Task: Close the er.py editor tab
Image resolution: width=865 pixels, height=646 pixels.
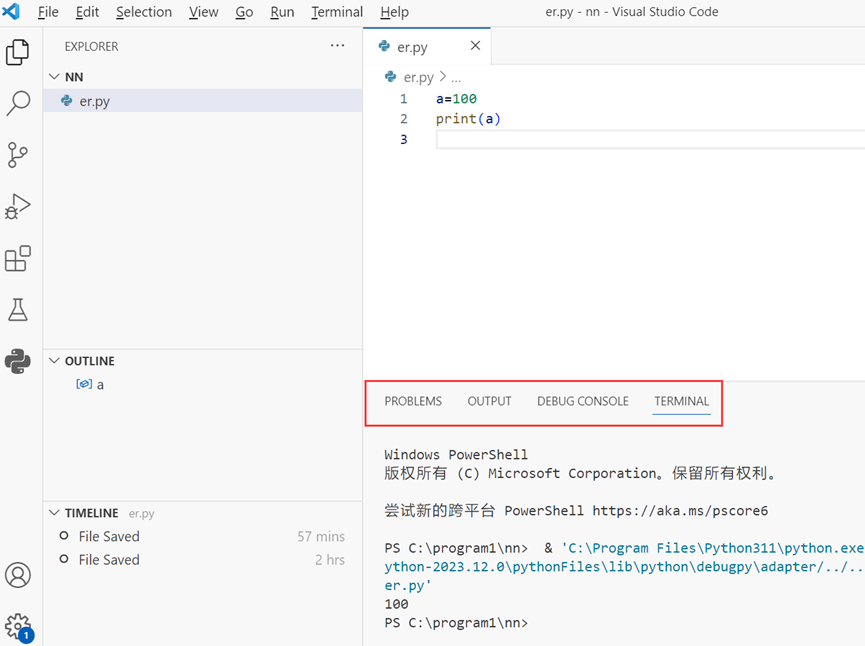Action: click(475, 46)
